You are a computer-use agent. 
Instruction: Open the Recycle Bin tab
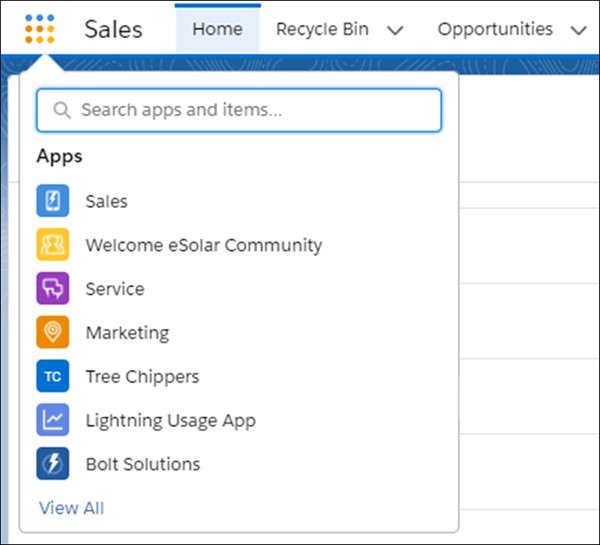(x=323, y=29)
